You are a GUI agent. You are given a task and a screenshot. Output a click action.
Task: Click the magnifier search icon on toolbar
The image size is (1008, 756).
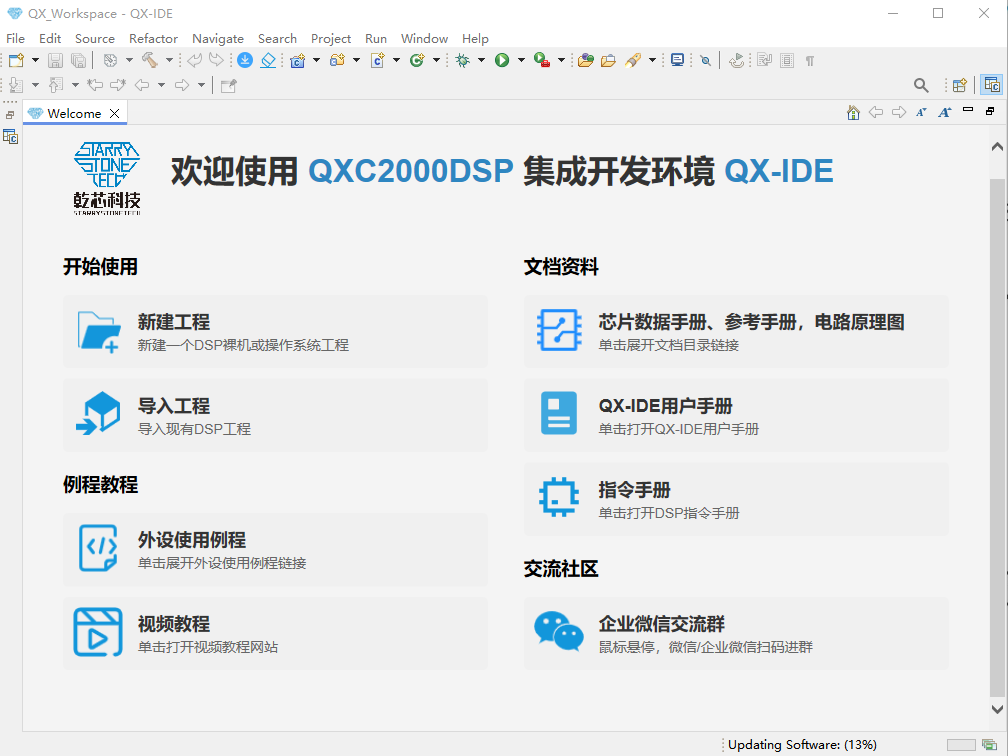point(921,85)
